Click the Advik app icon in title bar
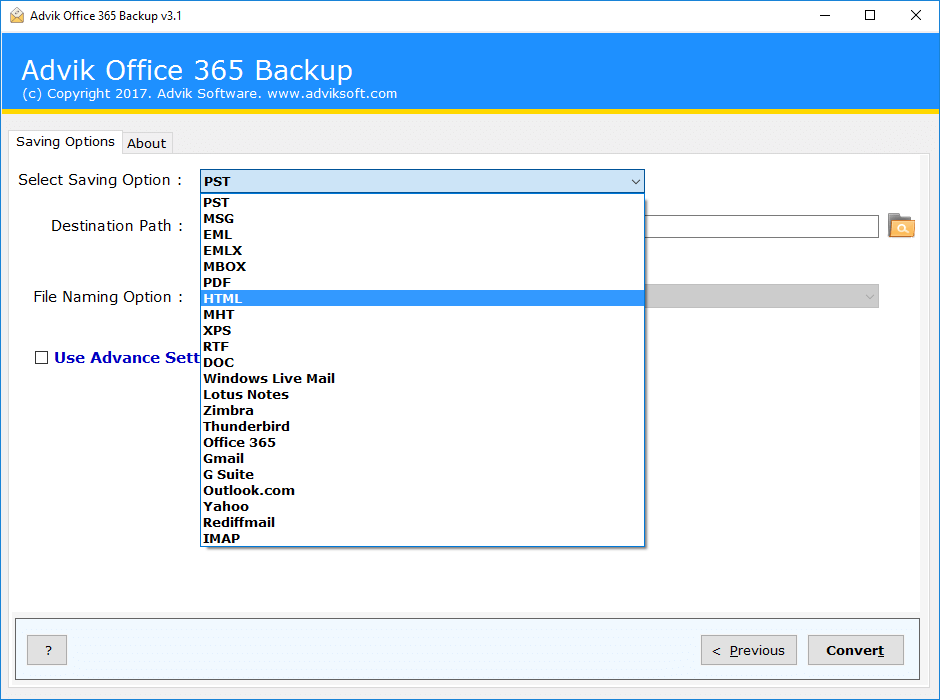Screen dimensions: 940x700 16,15
